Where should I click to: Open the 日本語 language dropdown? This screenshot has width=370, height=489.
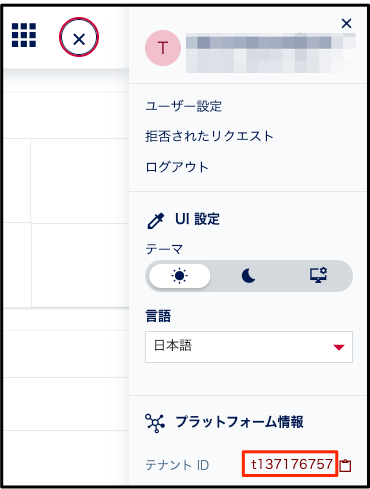click(x=249, y=347)
